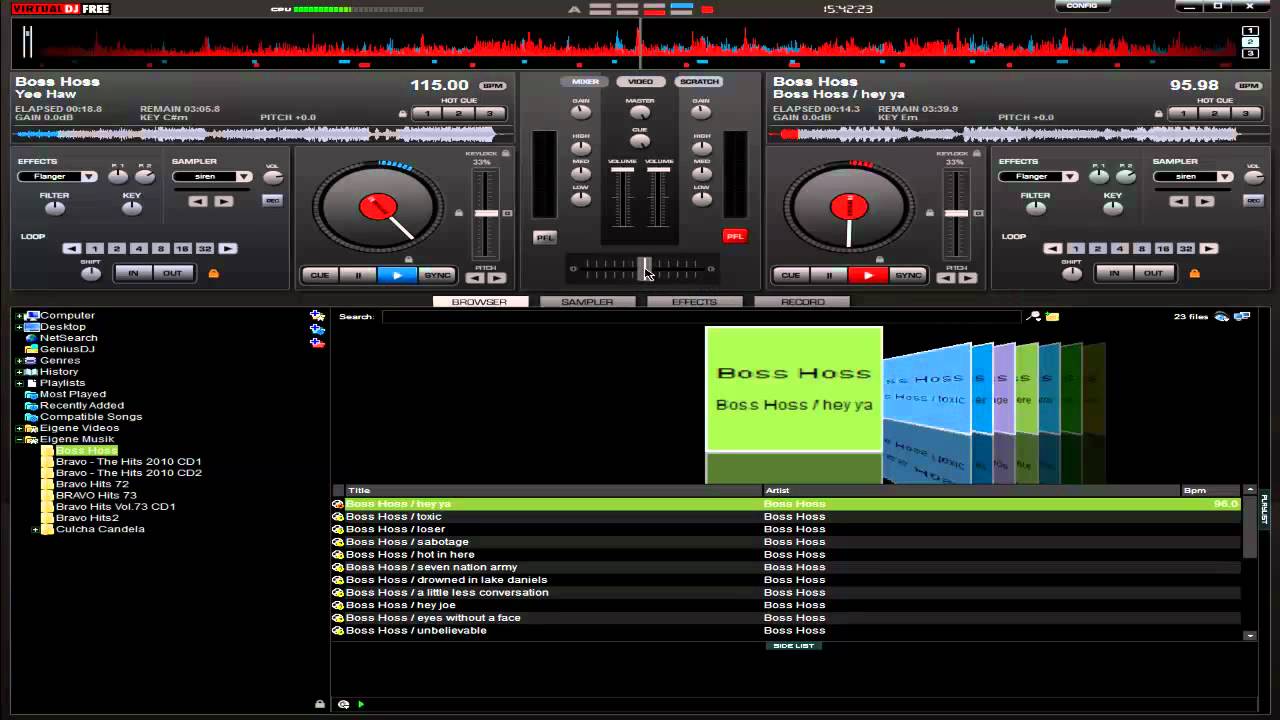Toggle the right channel PFL button

click(x=735, y=236)
